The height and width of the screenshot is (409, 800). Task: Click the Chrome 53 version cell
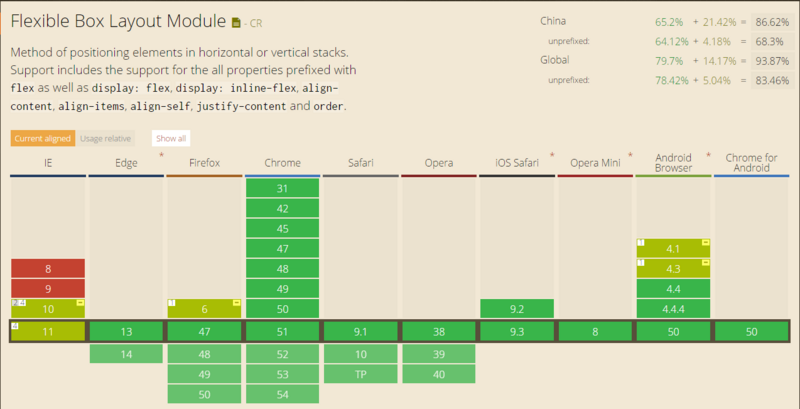click(x=283, y=374)
